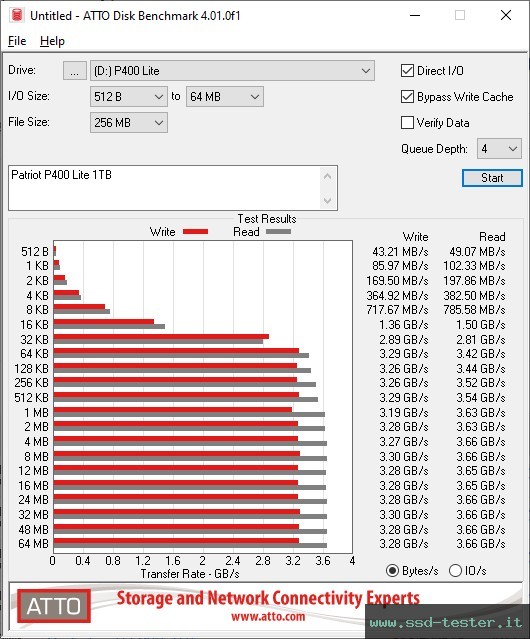Click the Read column header
This screenshot has width=530, height=639.
[x=492, y=237]
